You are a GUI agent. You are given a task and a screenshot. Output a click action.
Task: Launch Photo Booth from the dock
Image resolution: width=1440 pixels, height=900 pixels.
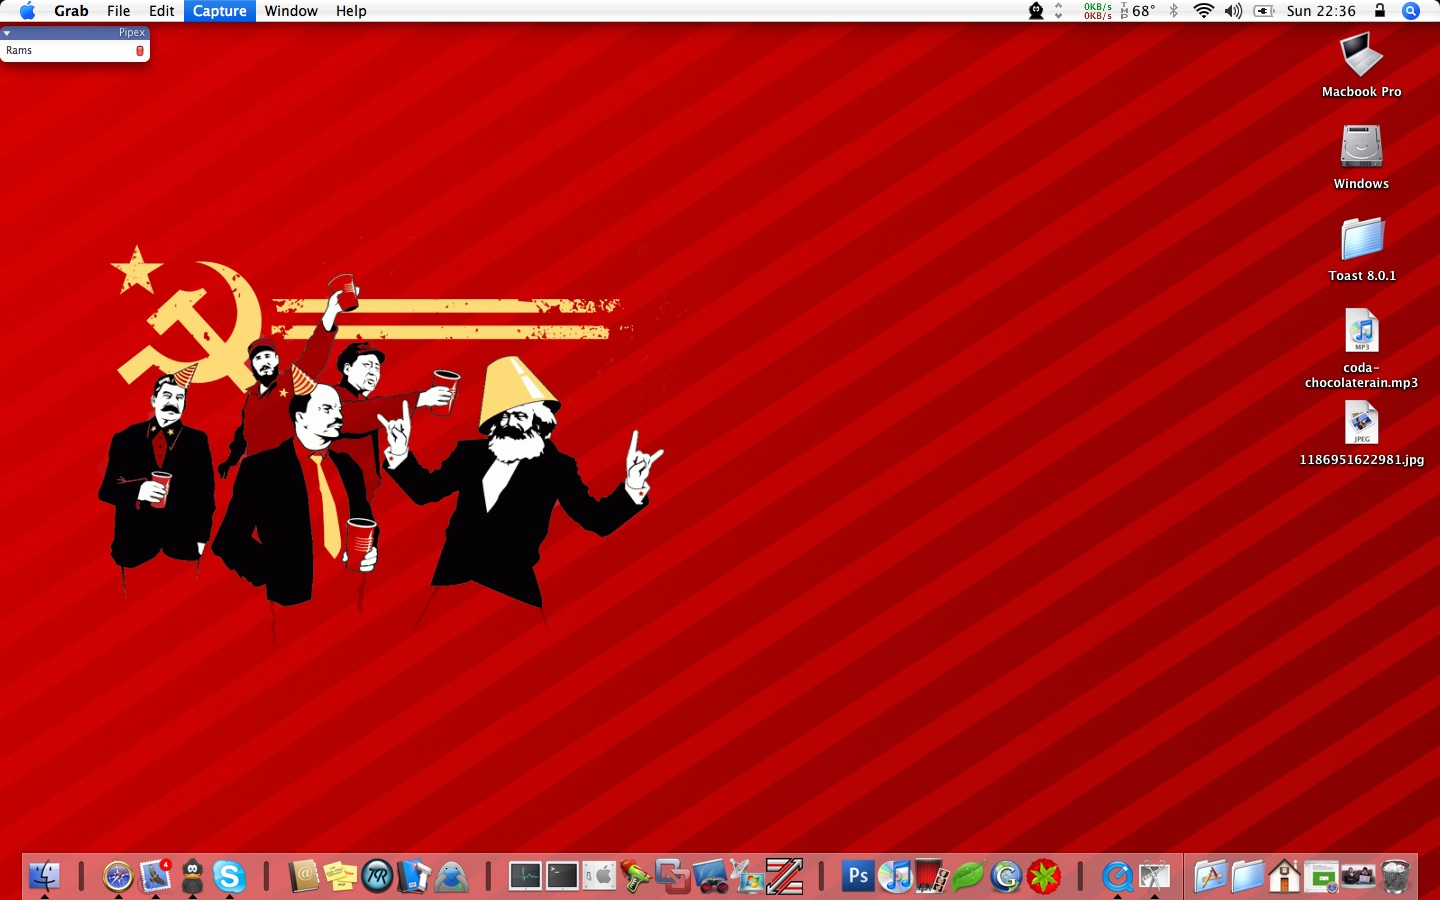click(932, 877)
